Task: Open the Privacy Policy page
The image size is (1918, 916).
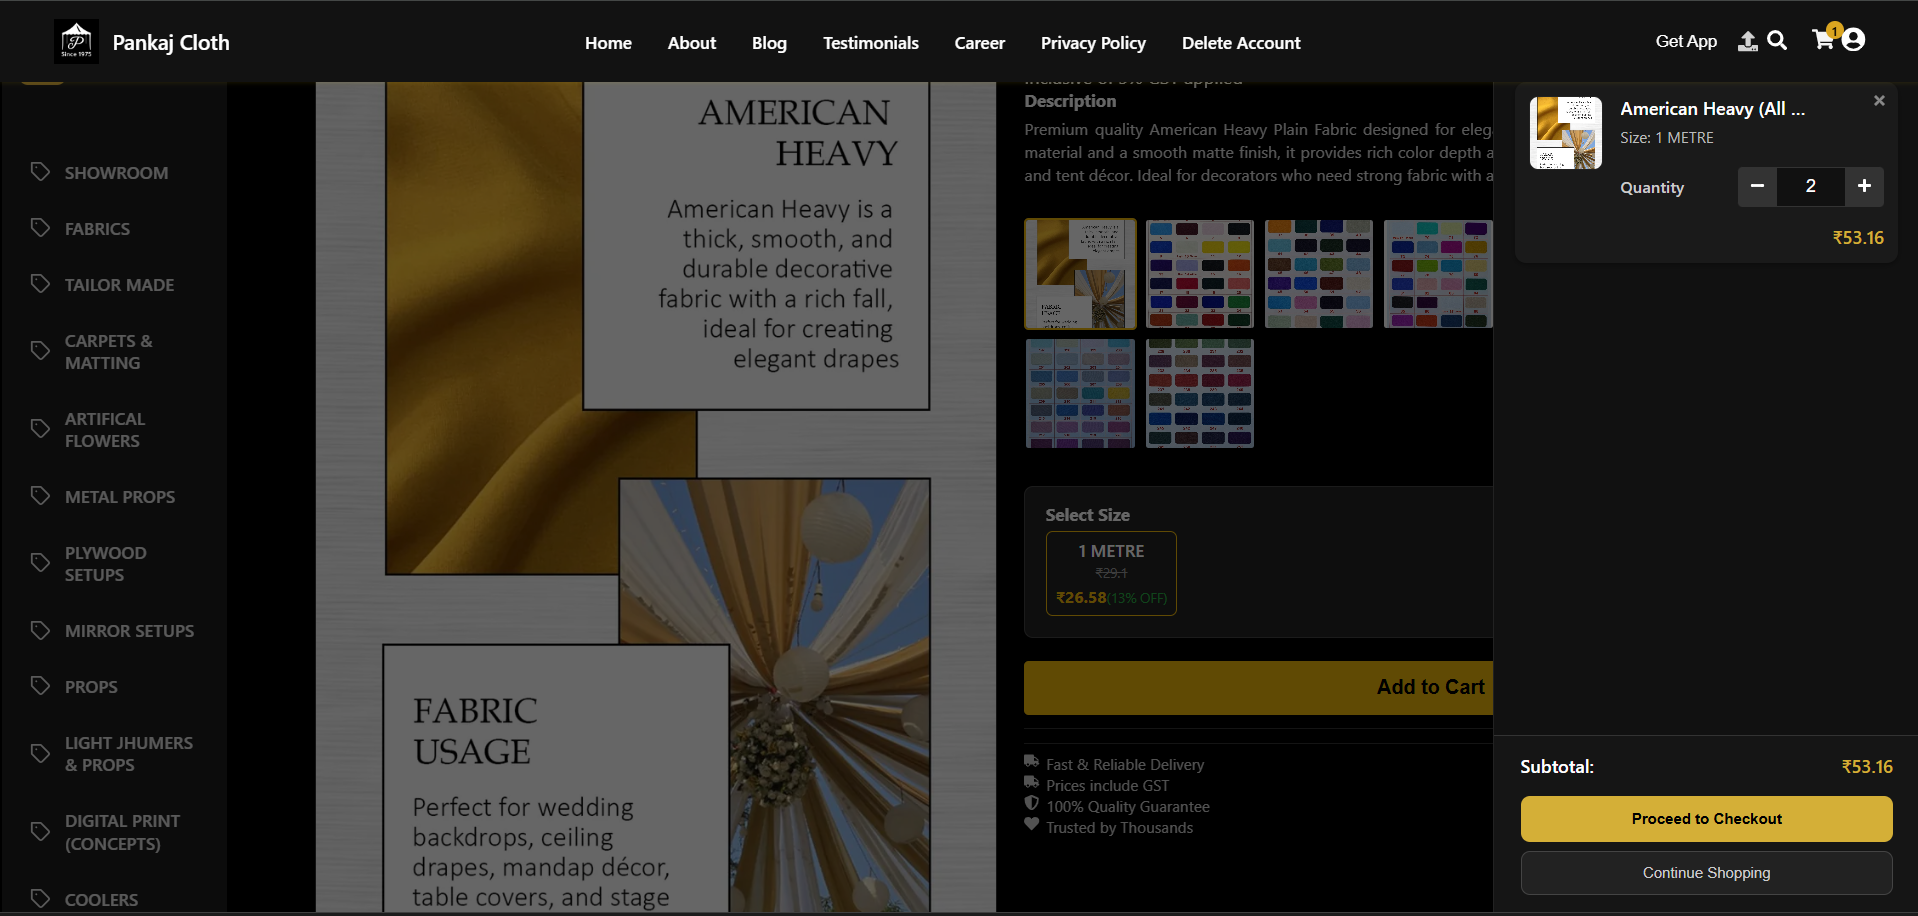Action: (1093, 43)
